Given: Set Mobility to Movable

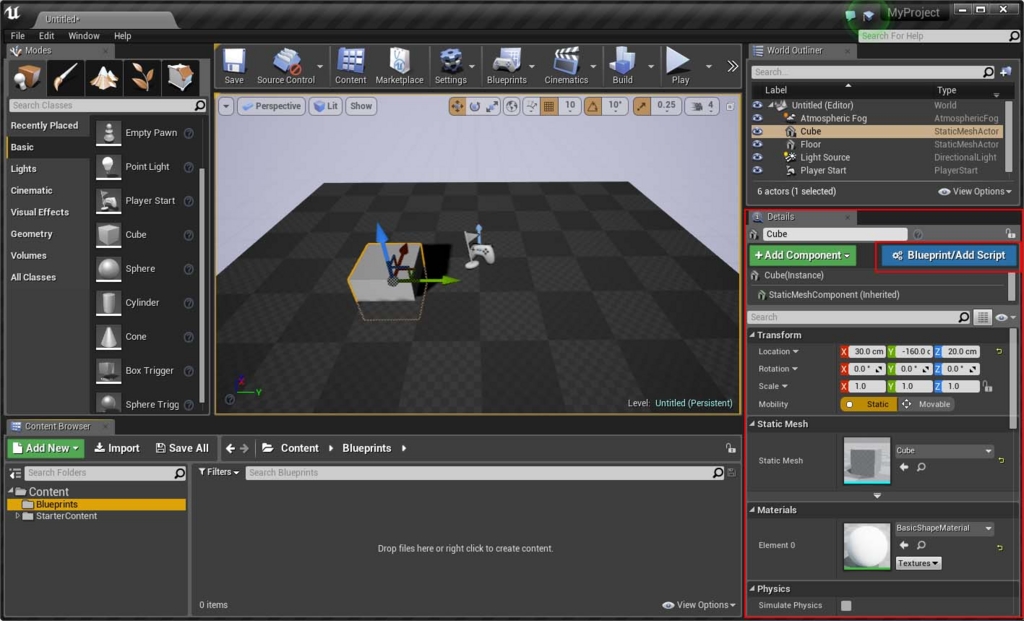Looking at the screenshot, I should (927, 404).
